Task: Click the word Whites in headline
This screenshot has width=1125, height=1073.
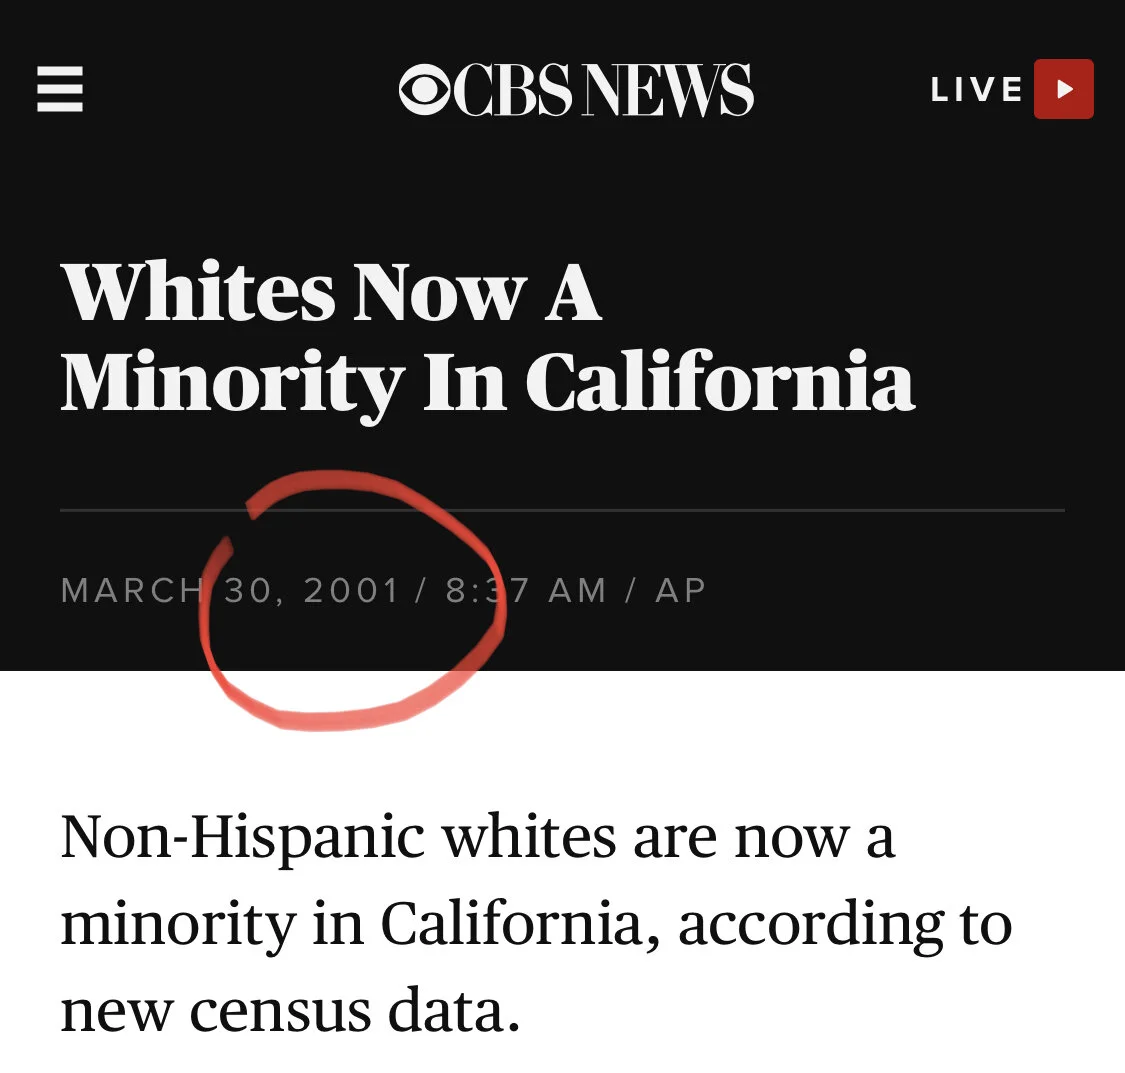Action: click(x=199, y=293)
